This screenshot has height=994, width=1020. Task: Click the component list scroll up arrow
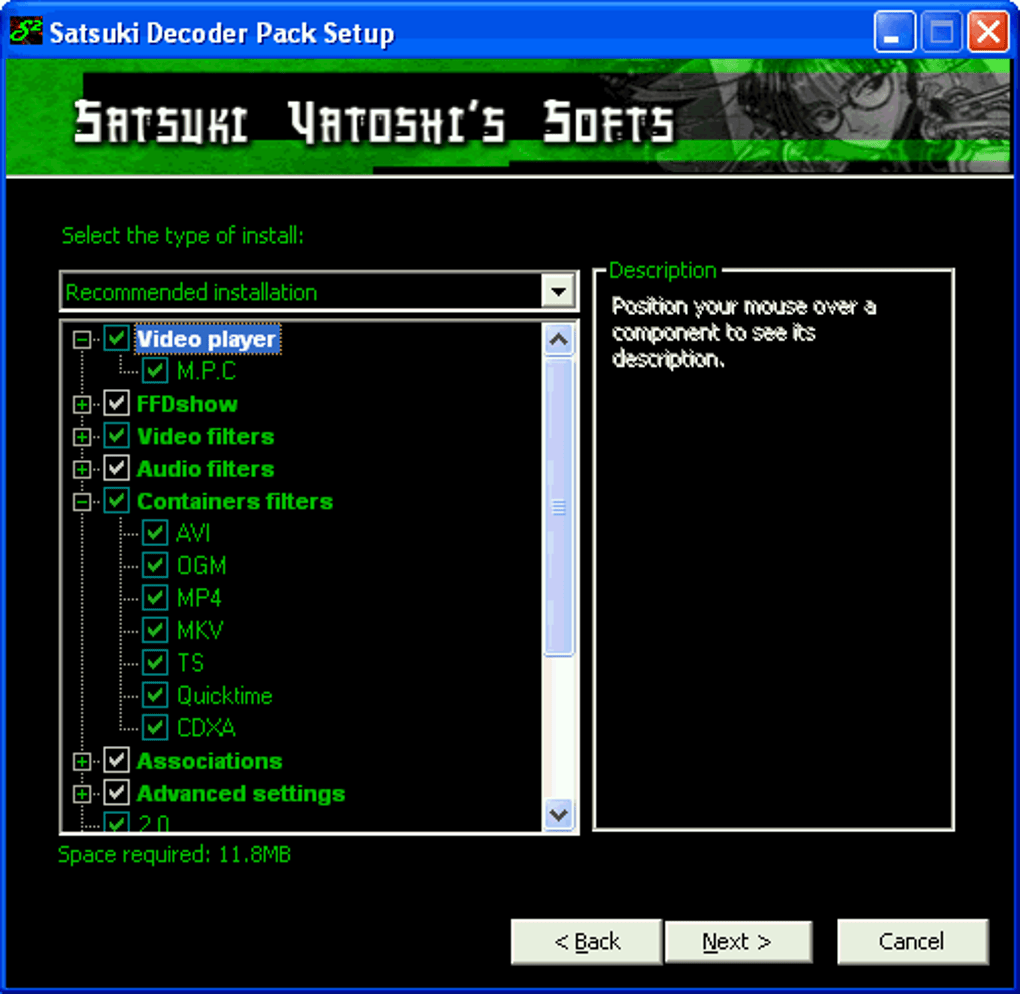pos(559,340)
